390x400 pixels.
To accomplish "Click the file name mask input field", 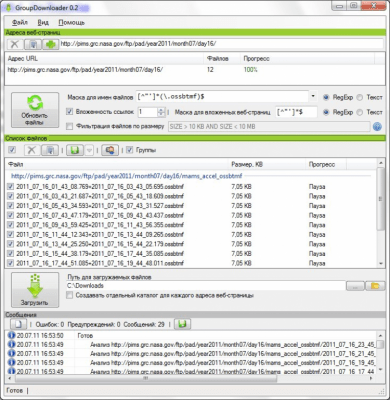I will click(222, 96).
